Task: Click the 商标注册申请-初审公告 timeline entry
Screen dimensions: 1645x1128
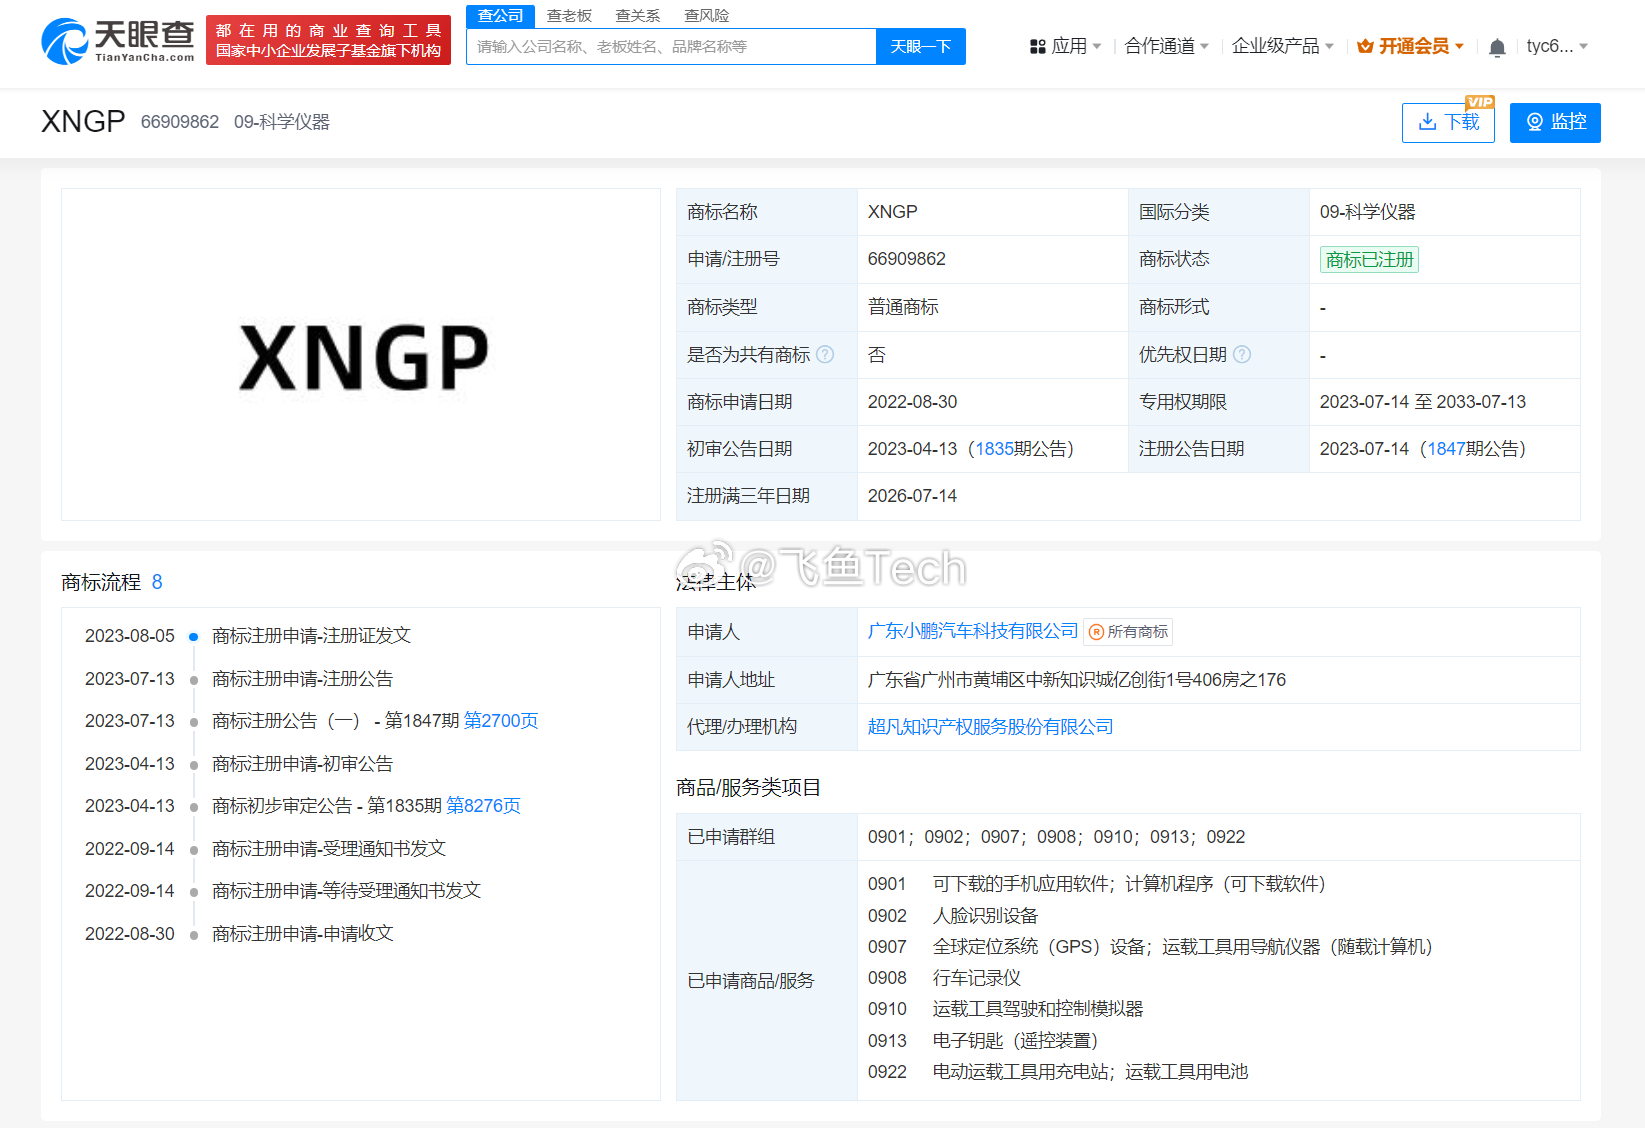Action: (302, 764)
